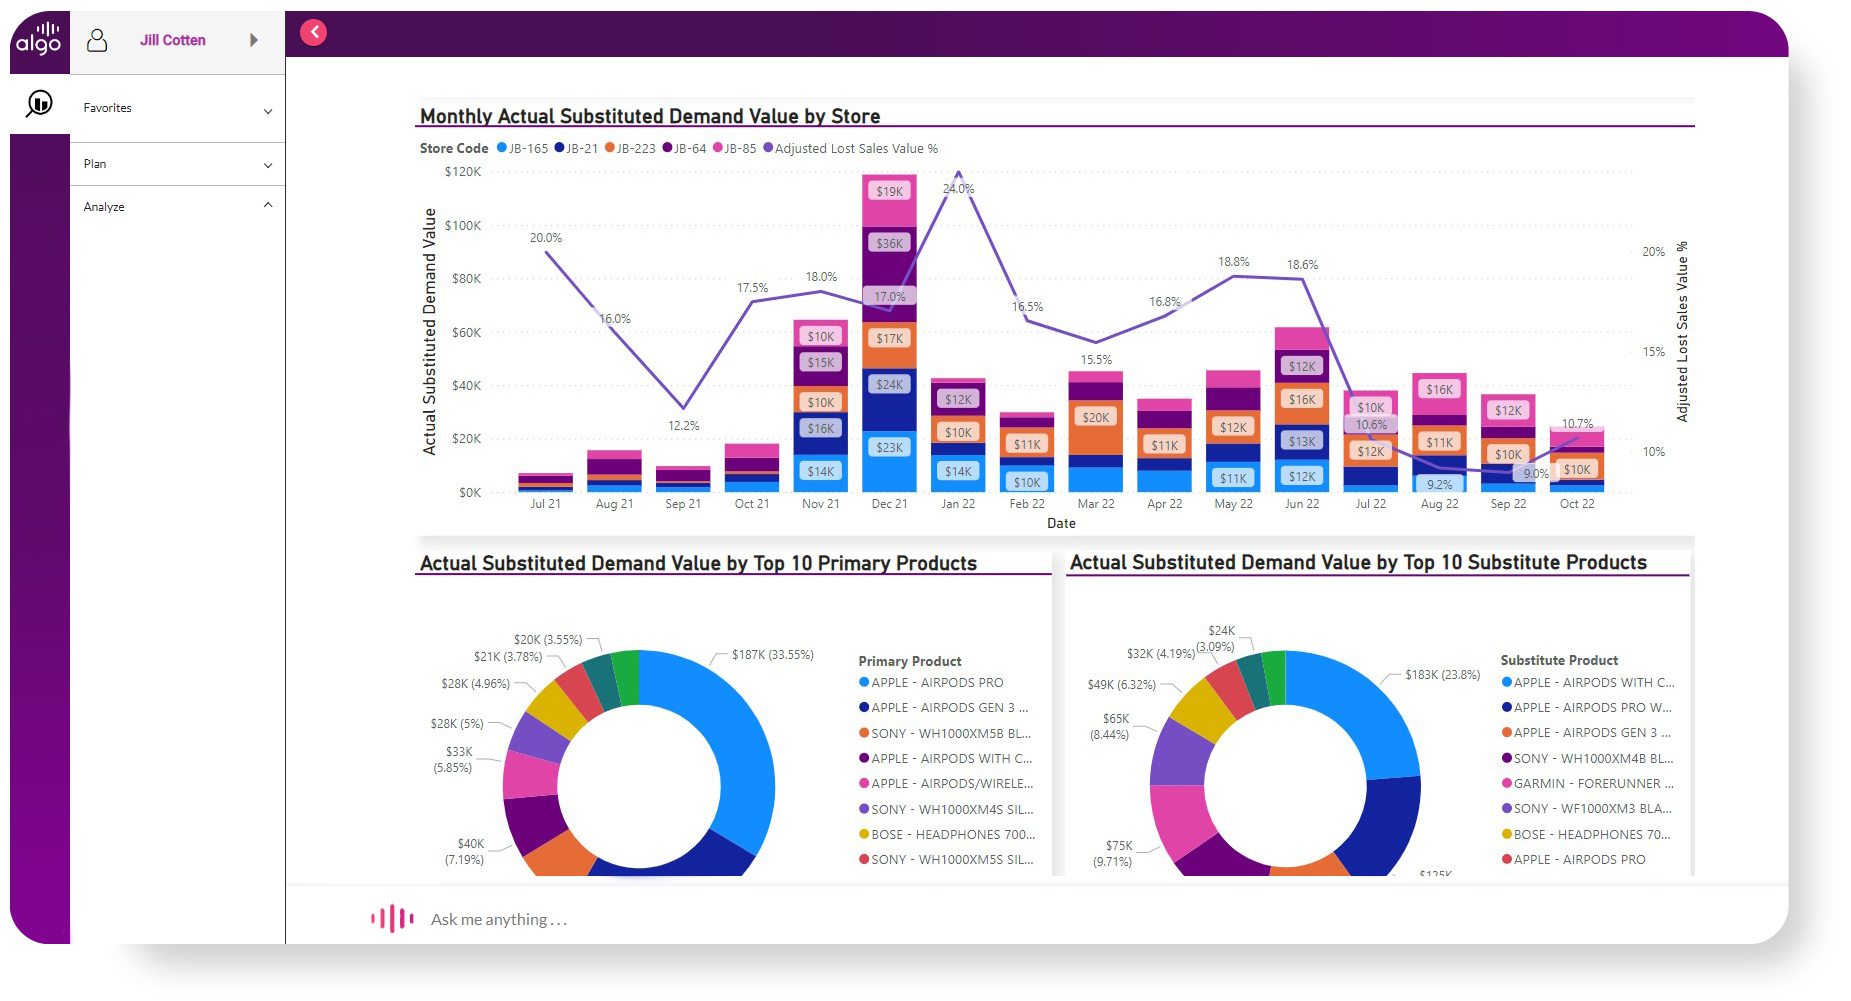The height and width of the screenshot is (1001, 1851).
Task: Click the 24.0% line data point
Action: tap(958, 173)
